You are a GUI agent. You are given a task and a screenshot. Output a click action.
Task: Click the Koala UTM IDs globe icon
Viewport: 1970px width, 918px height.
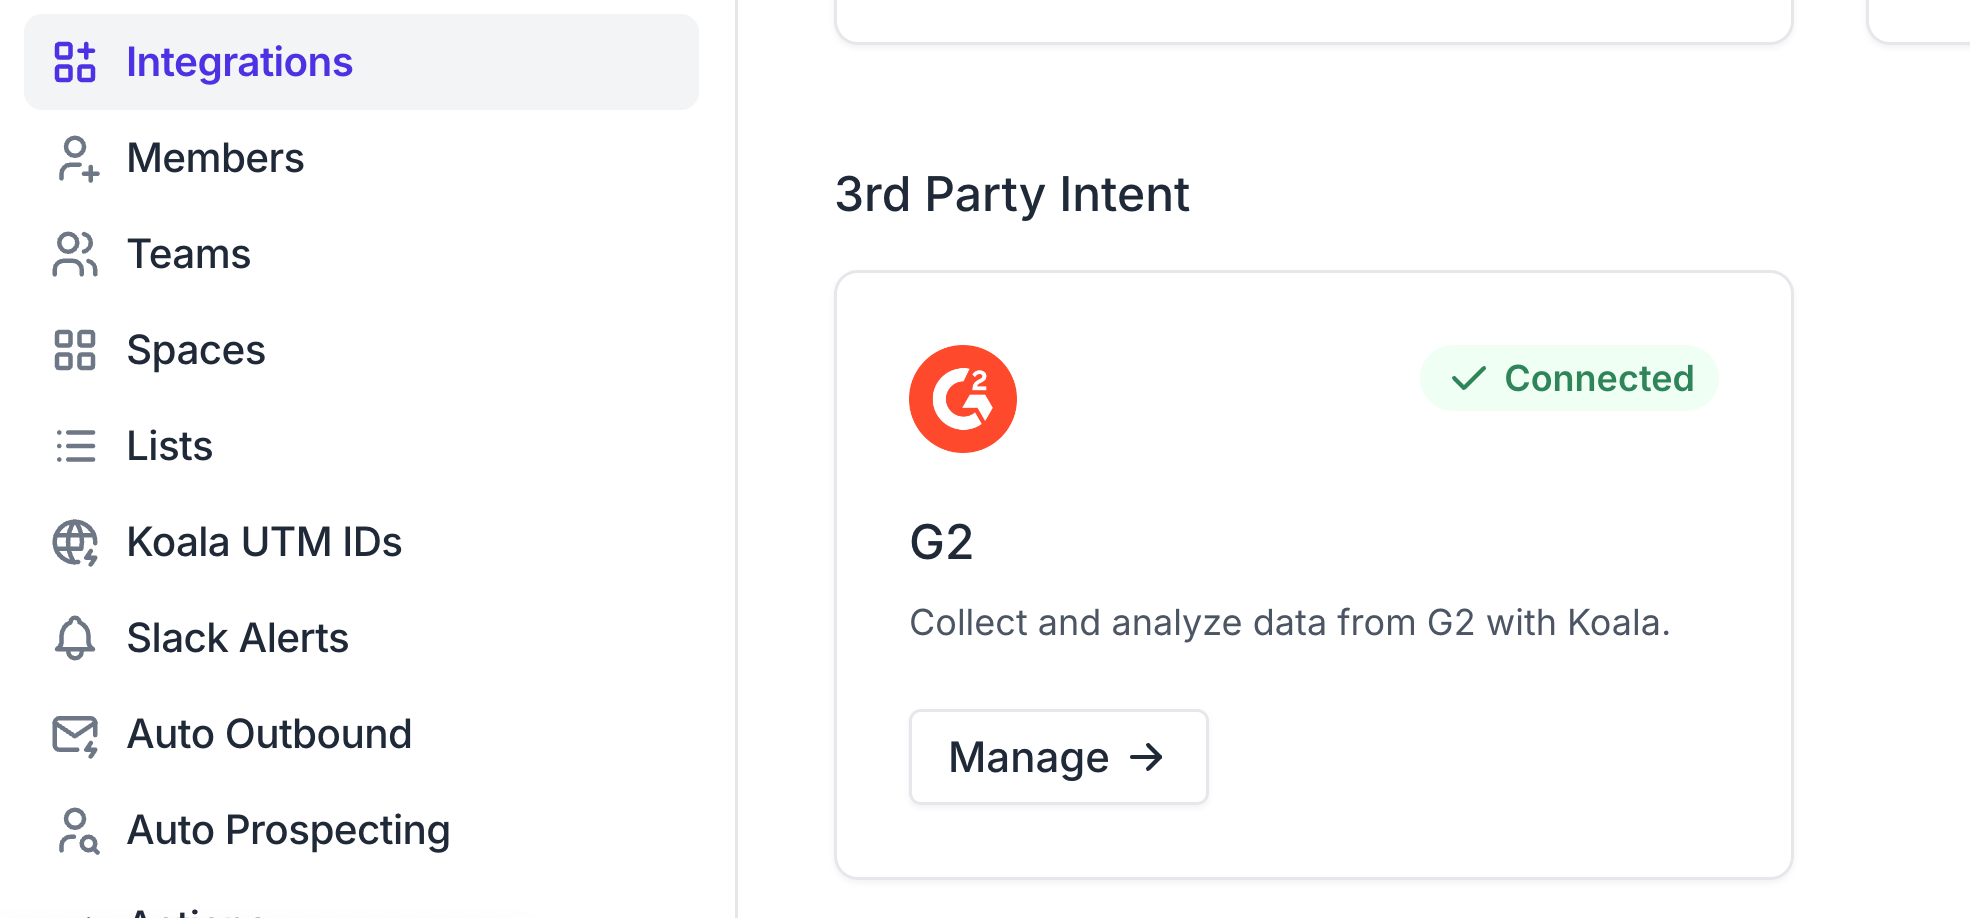(75, 542)
